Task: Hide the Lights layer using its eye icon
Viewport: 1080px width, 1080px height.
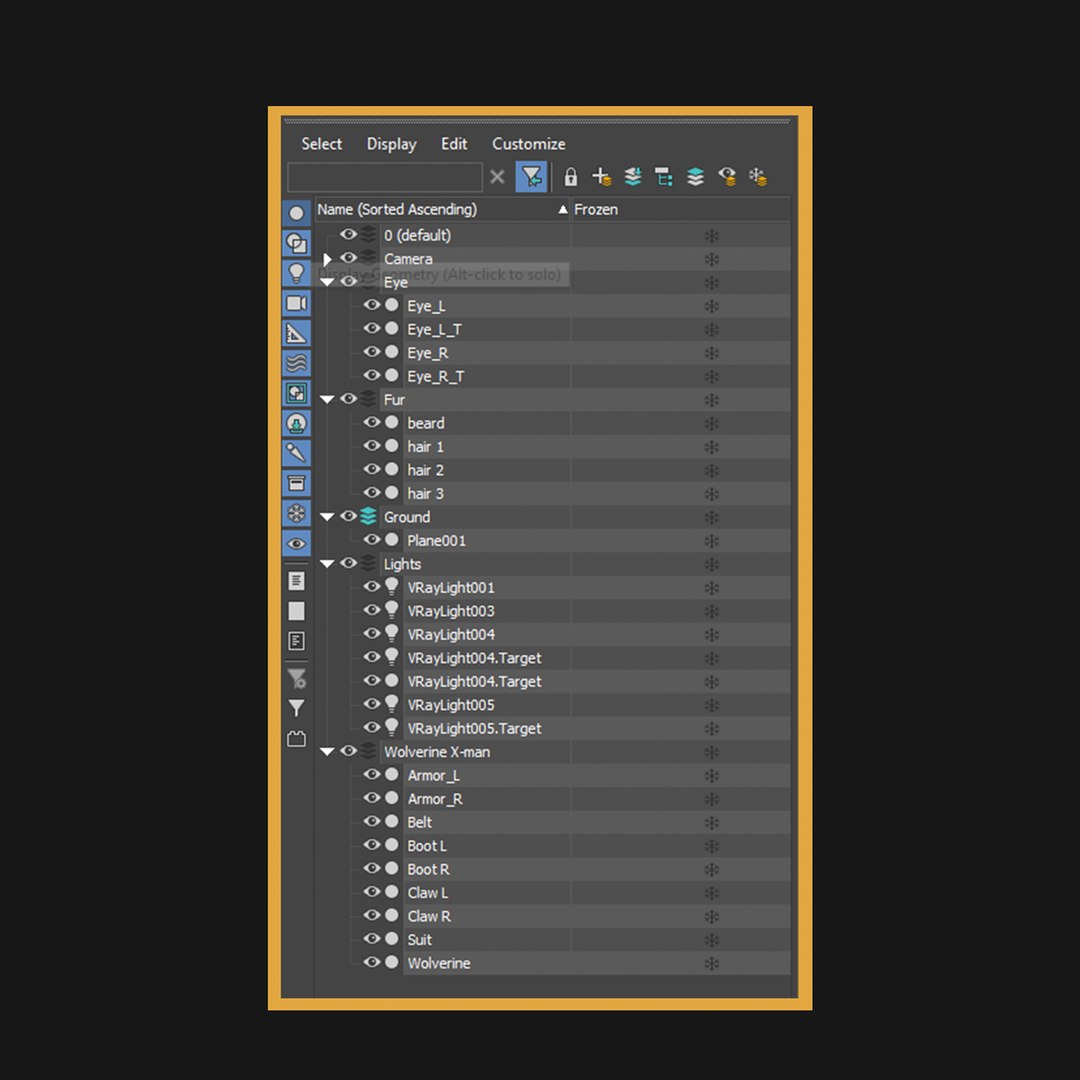Action: point(349,563)
